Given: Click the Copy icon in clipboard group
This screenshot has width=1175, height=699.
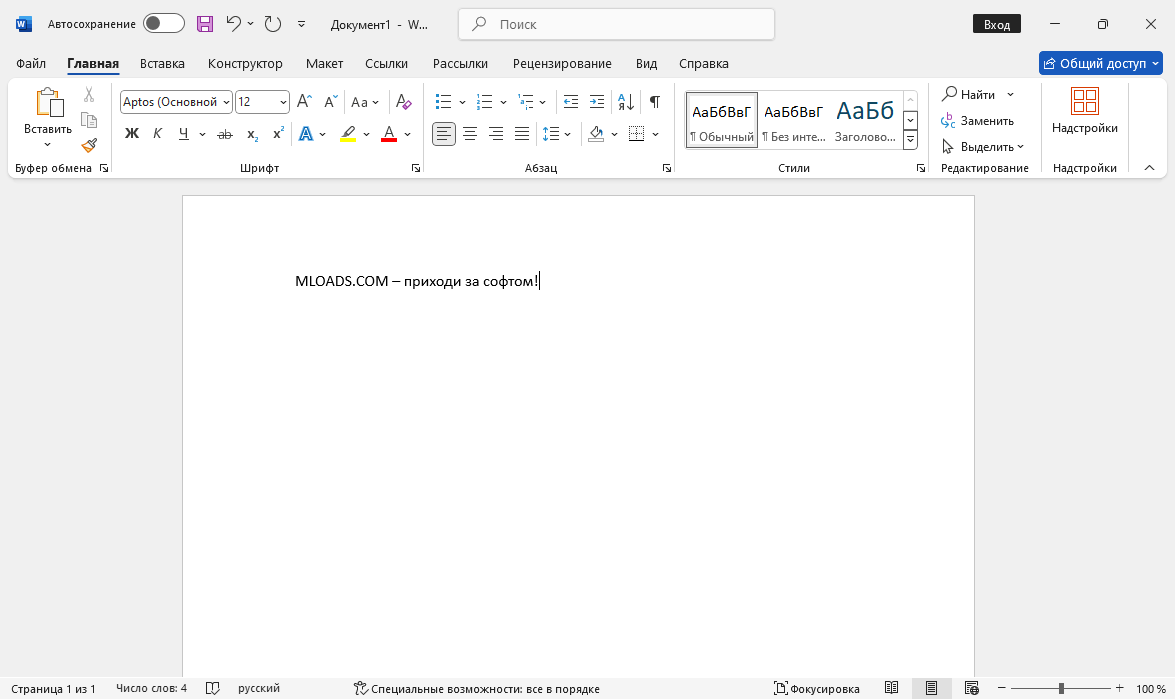Looking at the screenshot, I should click(89, 120).
